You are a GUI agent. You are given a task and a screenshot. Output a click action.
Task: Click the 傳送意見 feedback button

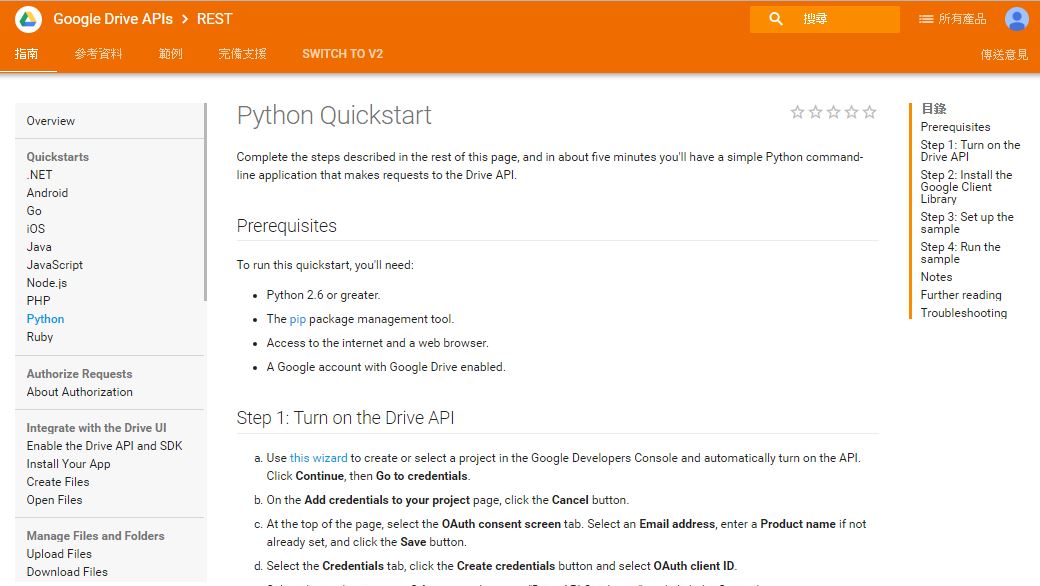tap(1004, 55)
